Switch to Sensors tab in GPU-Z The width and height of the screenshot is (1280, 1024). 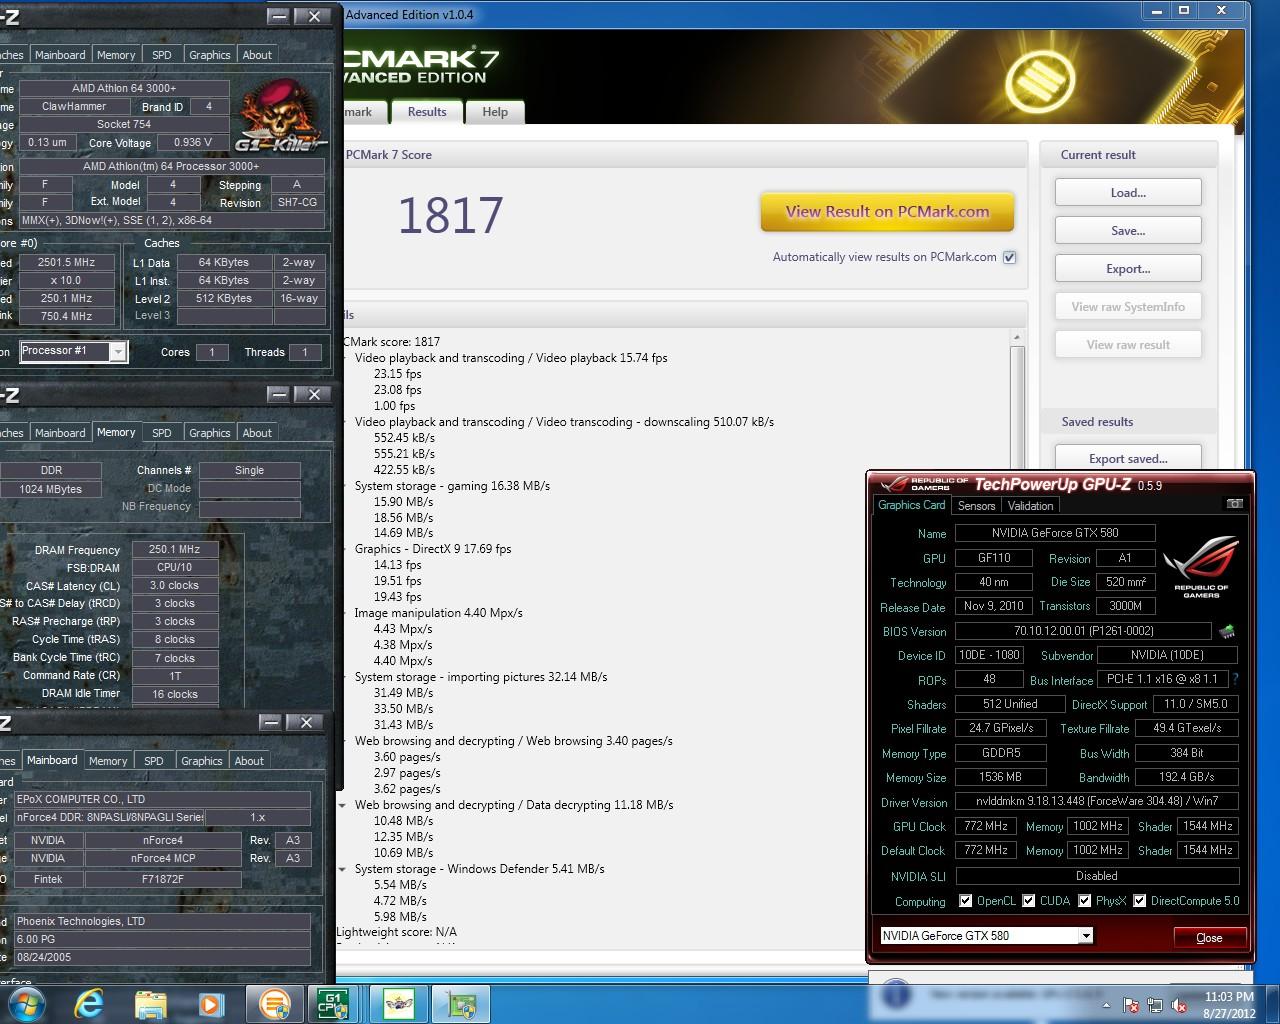pos(976,506)
